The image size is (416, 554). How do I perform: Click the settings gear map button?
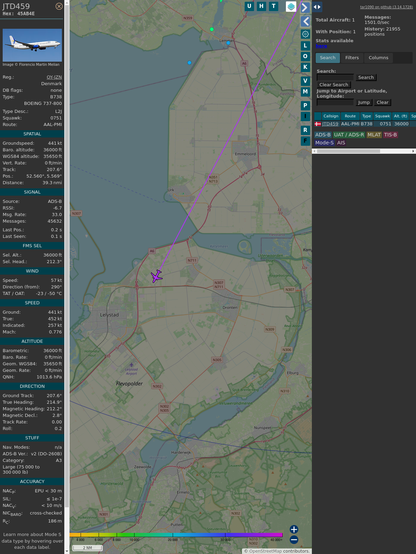[x=305, y=34]
